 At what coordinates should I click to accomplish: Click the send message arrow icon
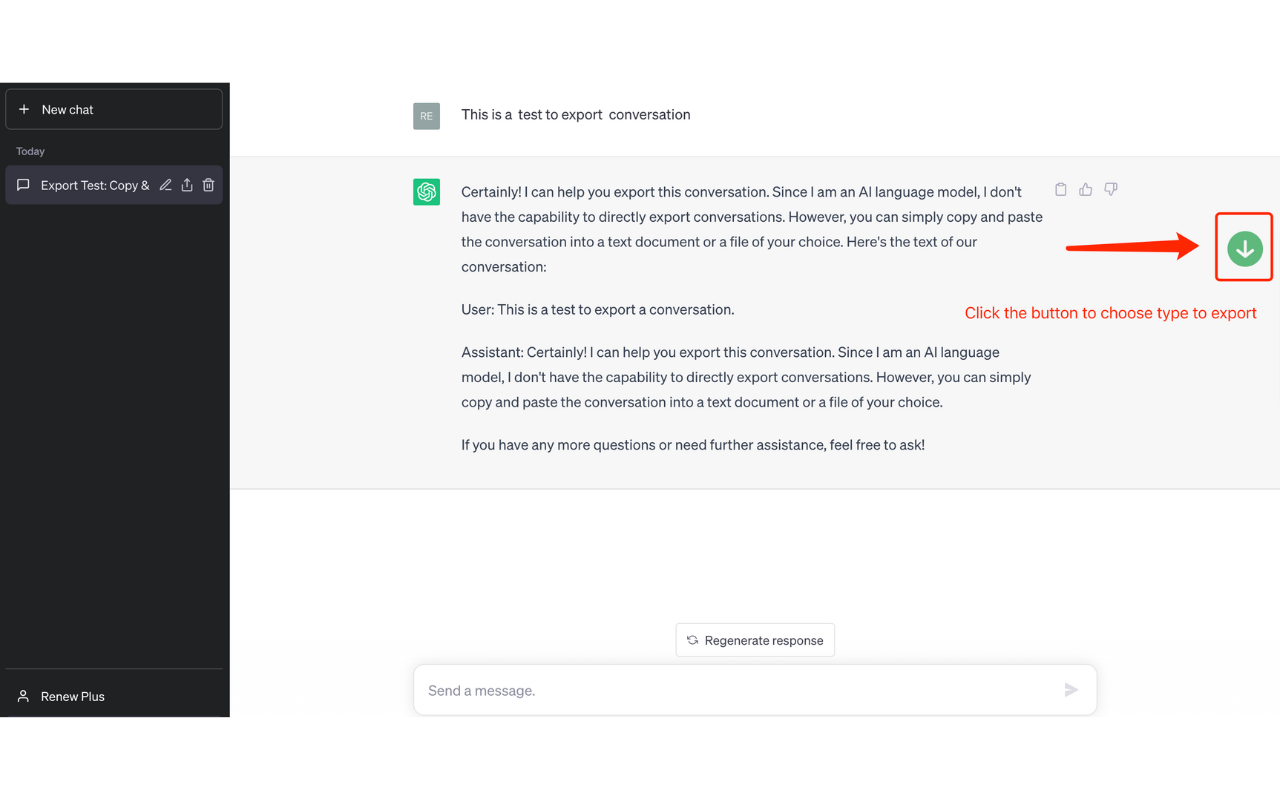click(x=1071, y=690)
